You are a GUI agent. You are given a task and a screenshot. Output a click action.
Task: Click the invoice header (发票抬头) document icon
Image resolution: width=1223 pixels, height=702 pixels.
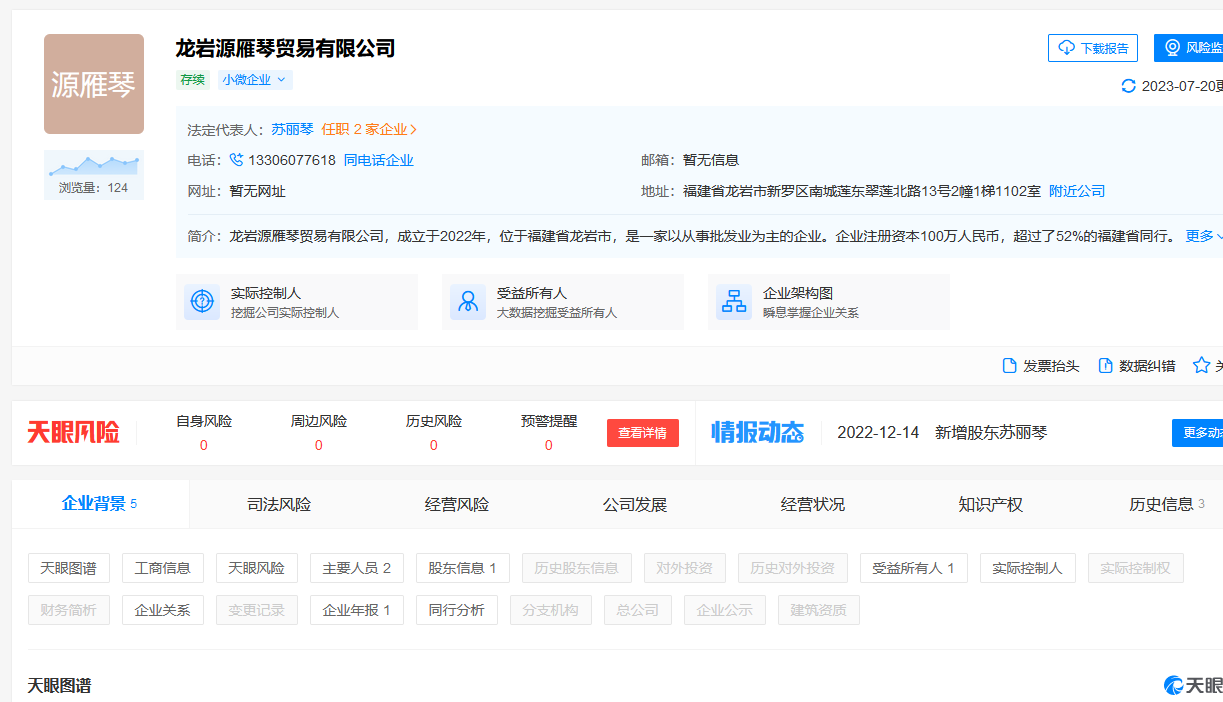[x=1010, y=366]
